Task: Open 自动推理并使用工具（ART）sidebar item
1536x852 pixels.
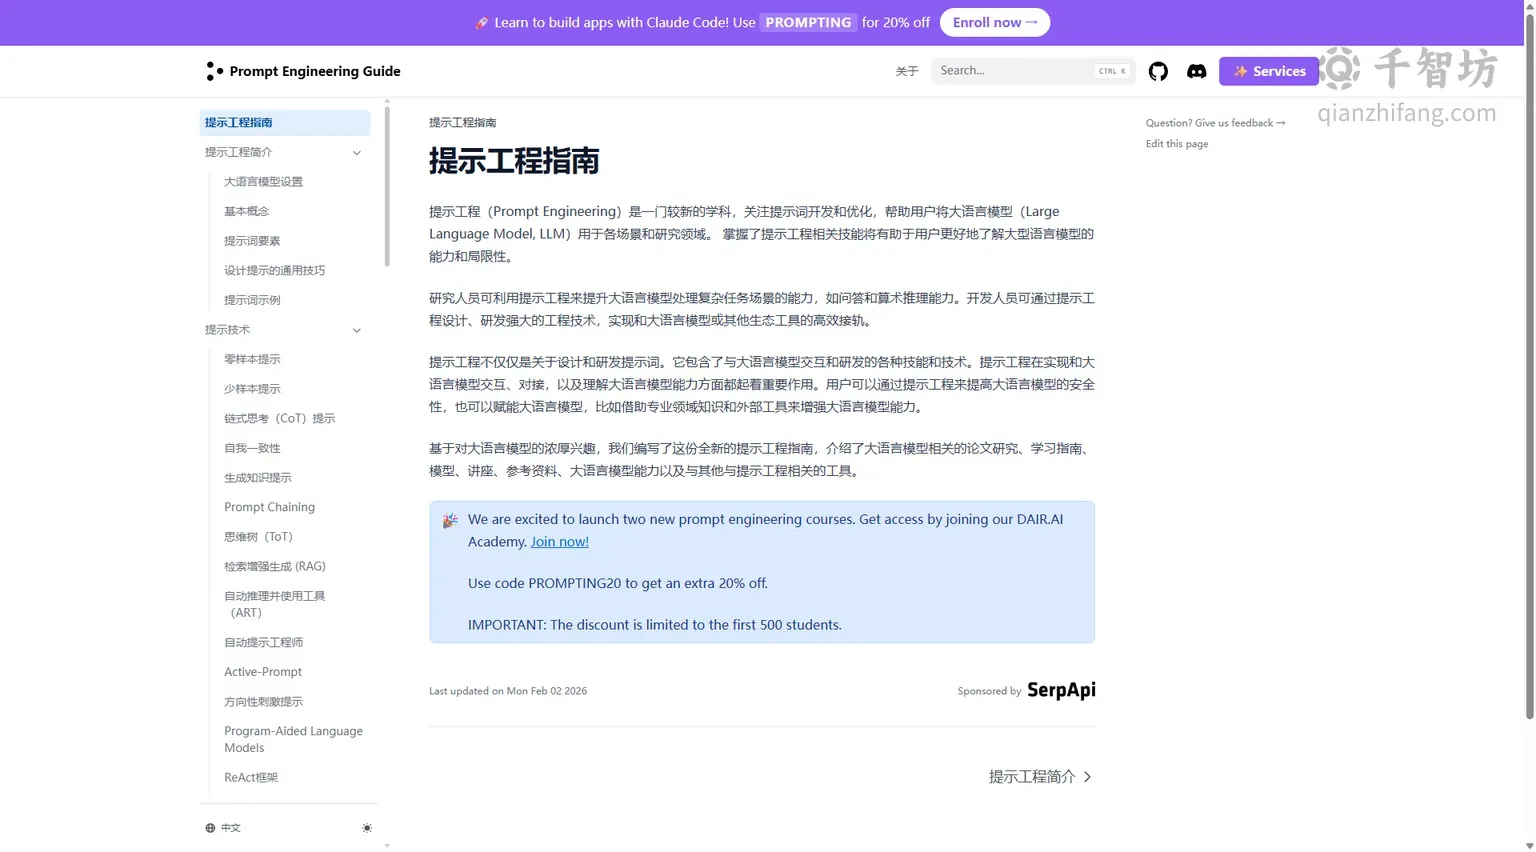Action: pos(275,604)
